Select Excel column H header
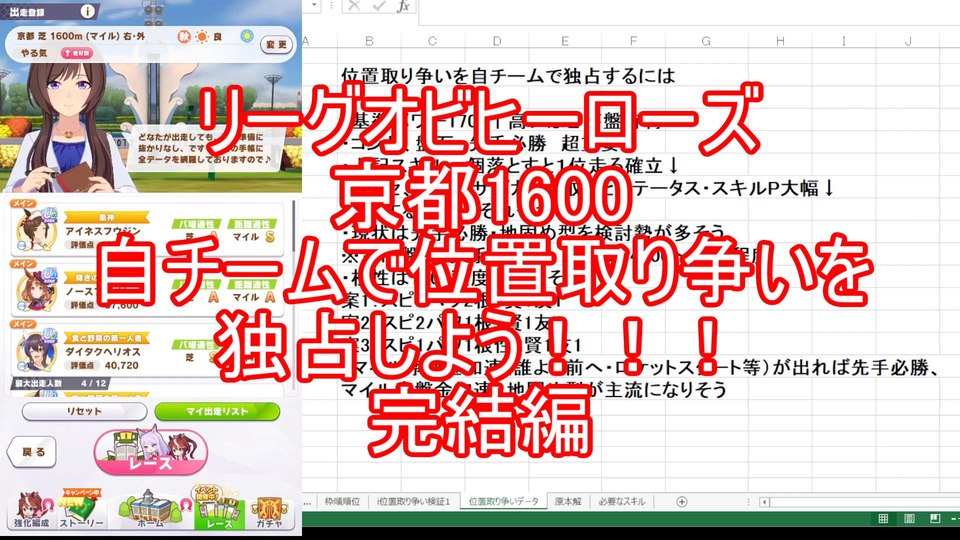The width and height of the screenshot is (960, 540). pos(780,41)
